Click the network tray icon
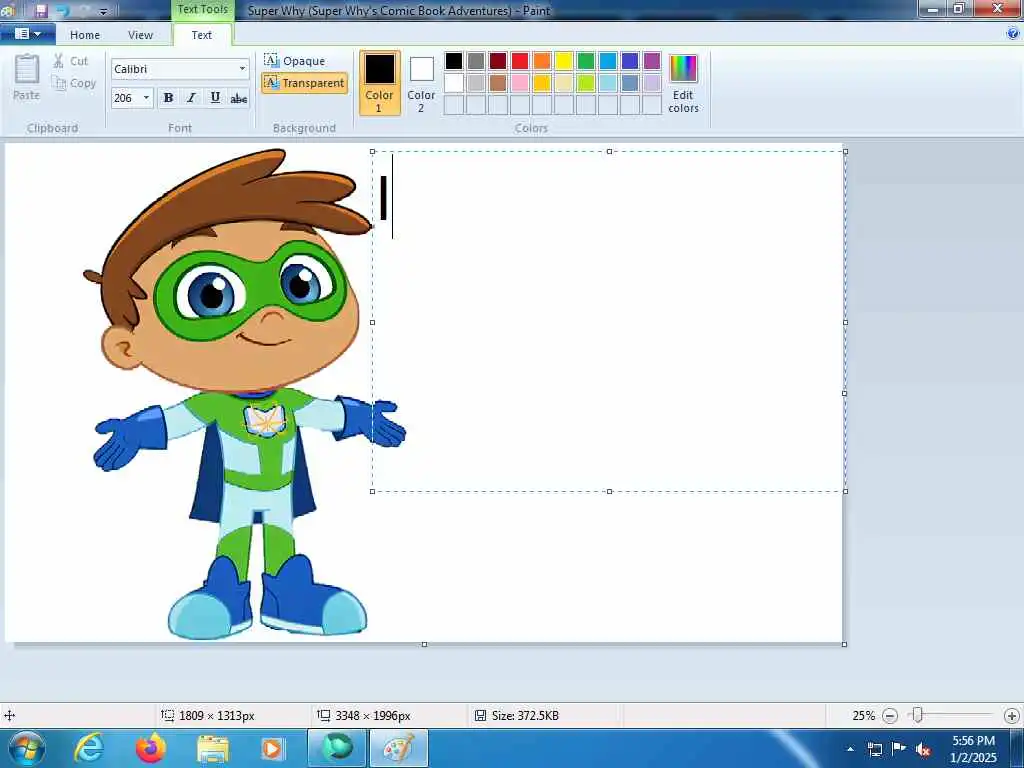The width and height of the screenshot is (1024, 768). 874,749
